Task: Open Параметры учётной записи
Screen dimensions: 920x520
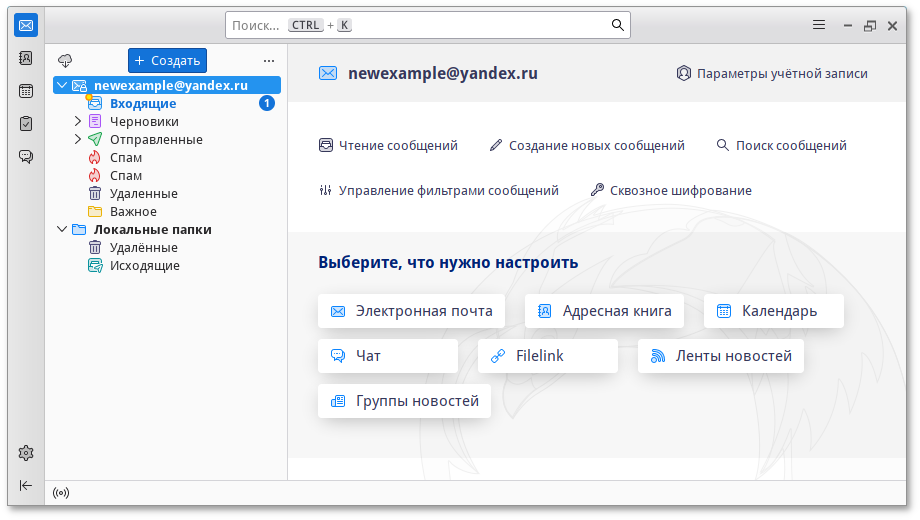Action: coord(772,73)
